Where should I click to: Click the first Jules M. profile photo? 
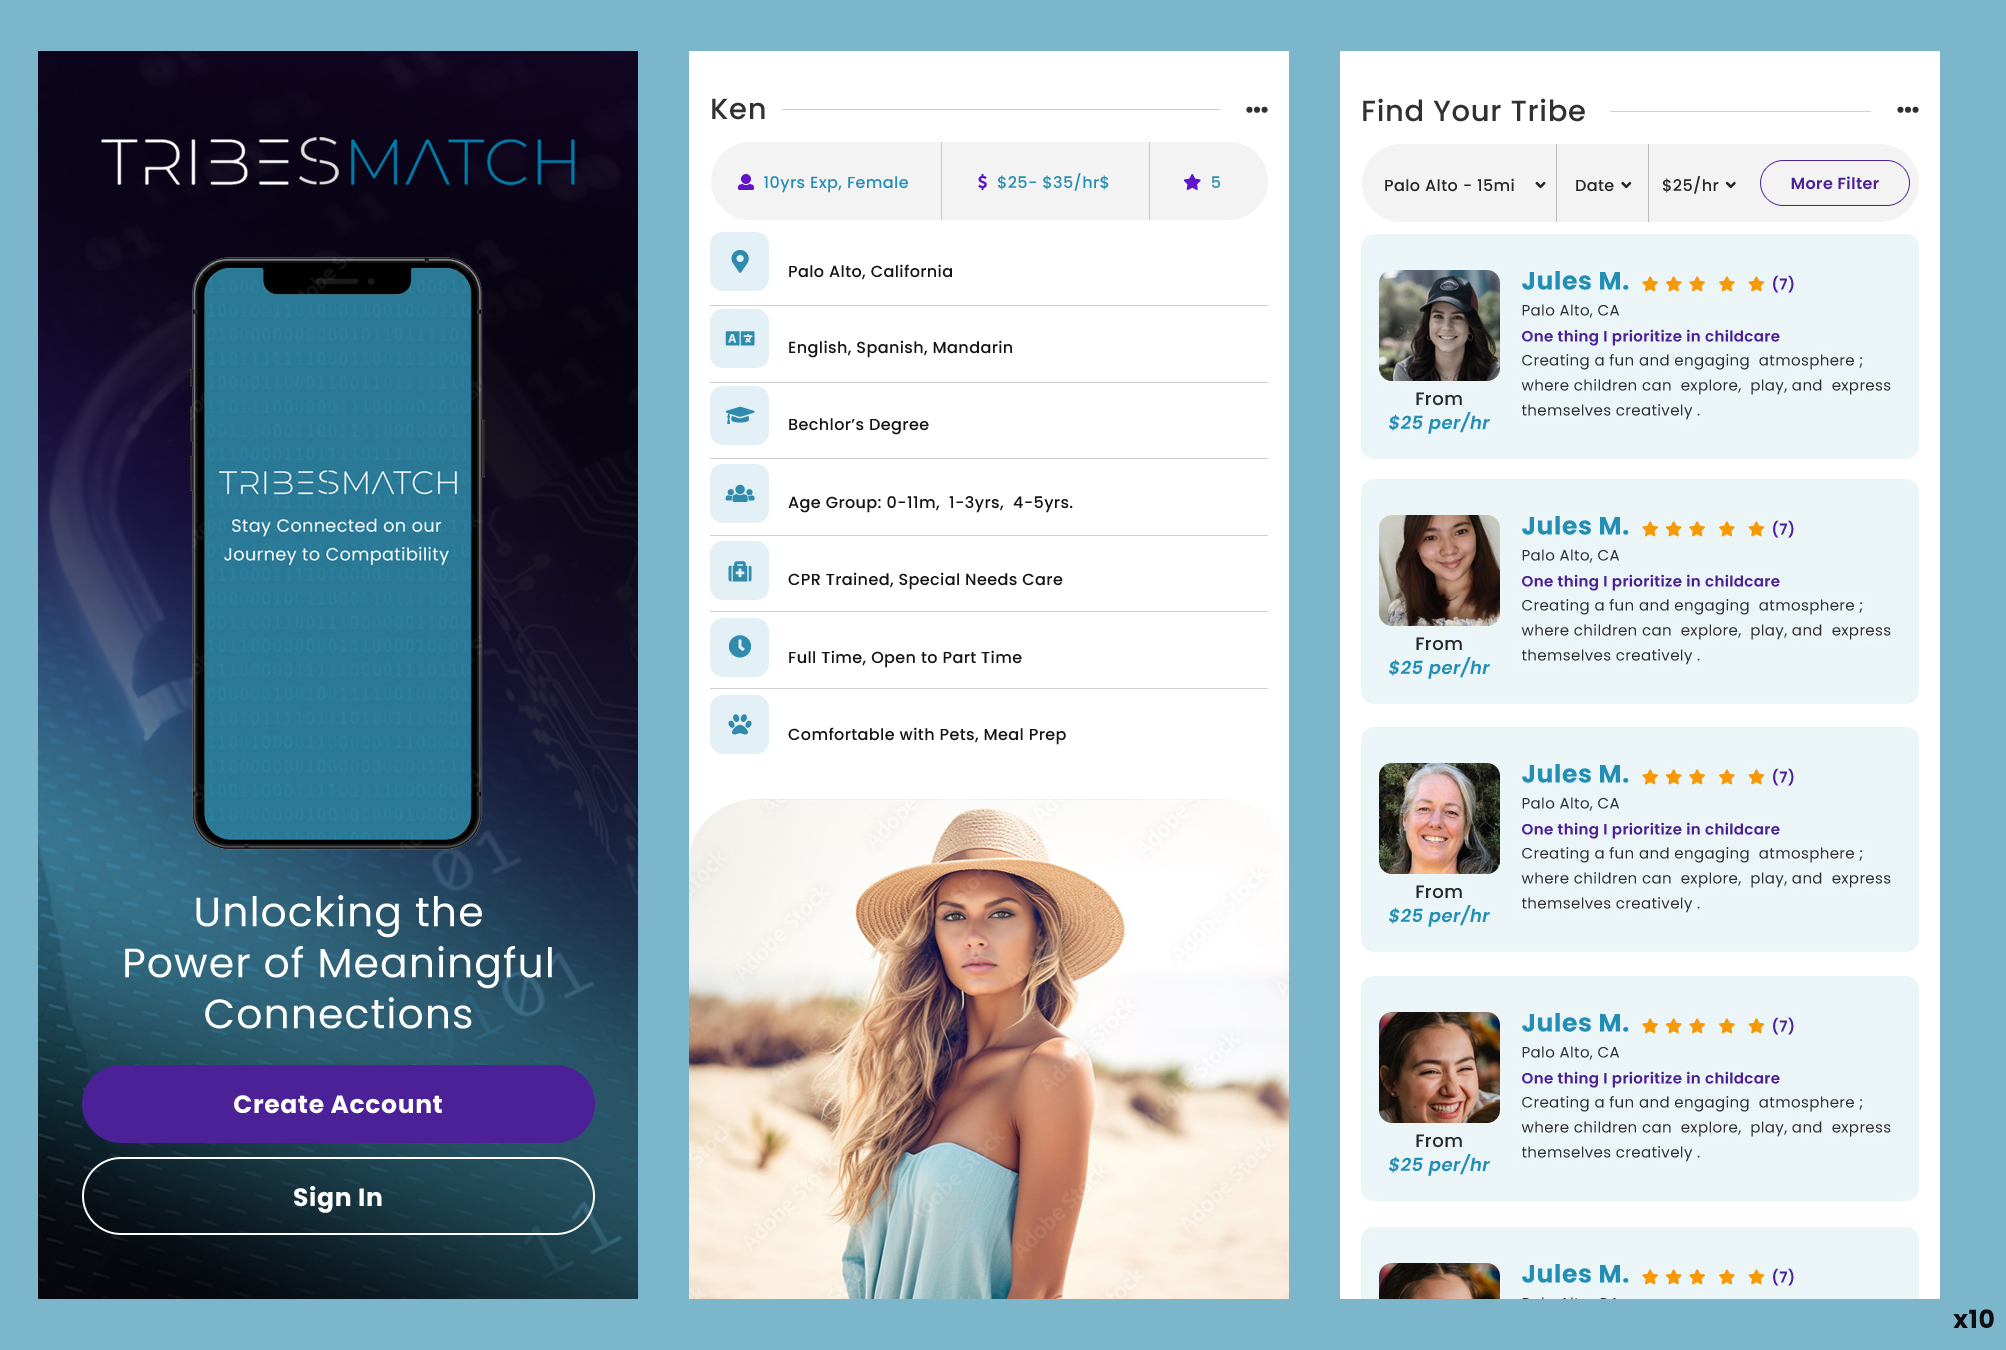pyautogui.click(x=1439, y=324)
